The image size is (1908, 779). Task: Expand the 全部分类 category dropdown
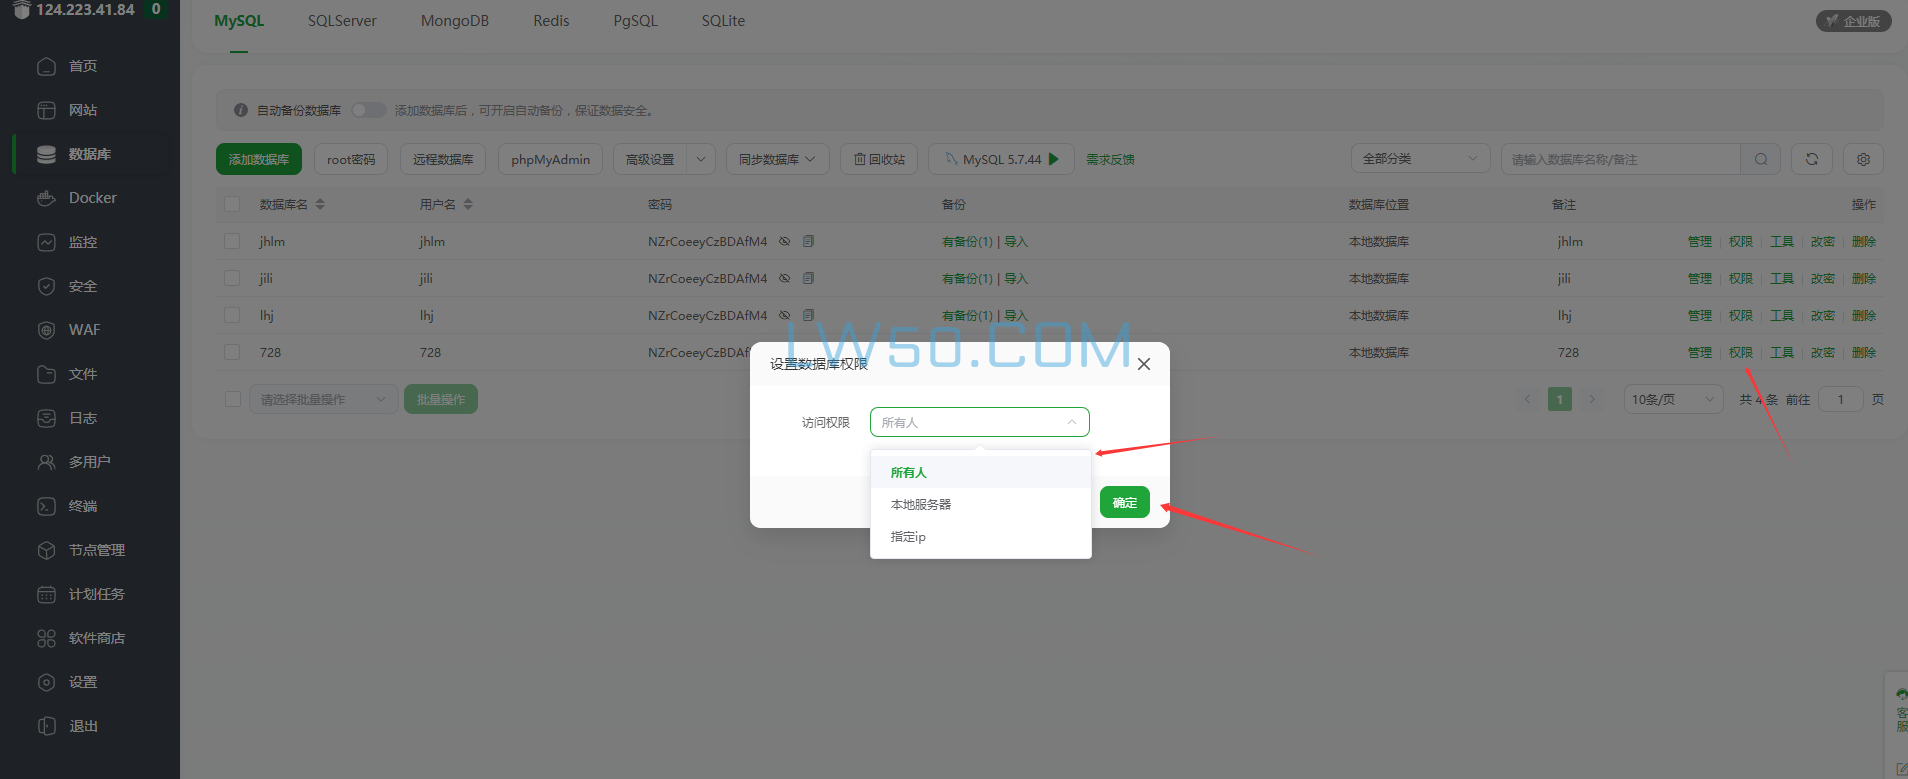(x=1419, y=159)
